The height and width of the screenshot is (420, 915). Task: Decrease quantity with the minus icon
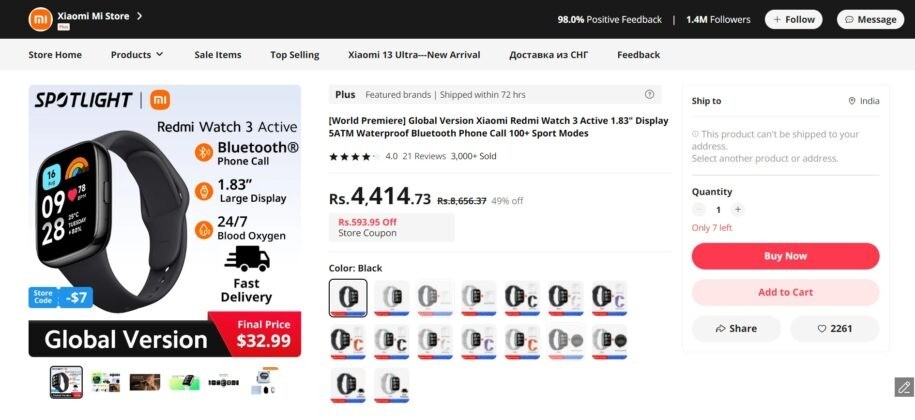(698, 210)
